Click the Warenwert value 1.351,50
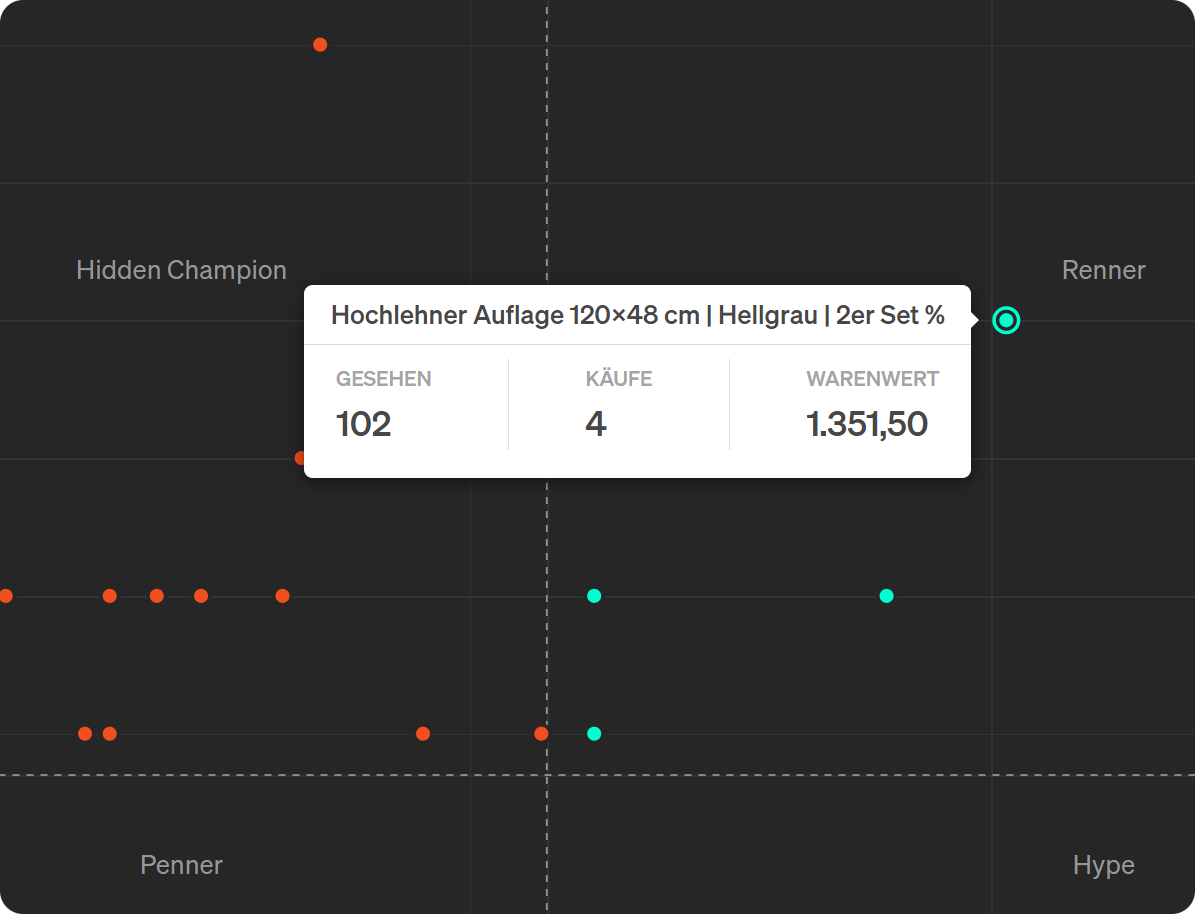 tap(866, 424)
